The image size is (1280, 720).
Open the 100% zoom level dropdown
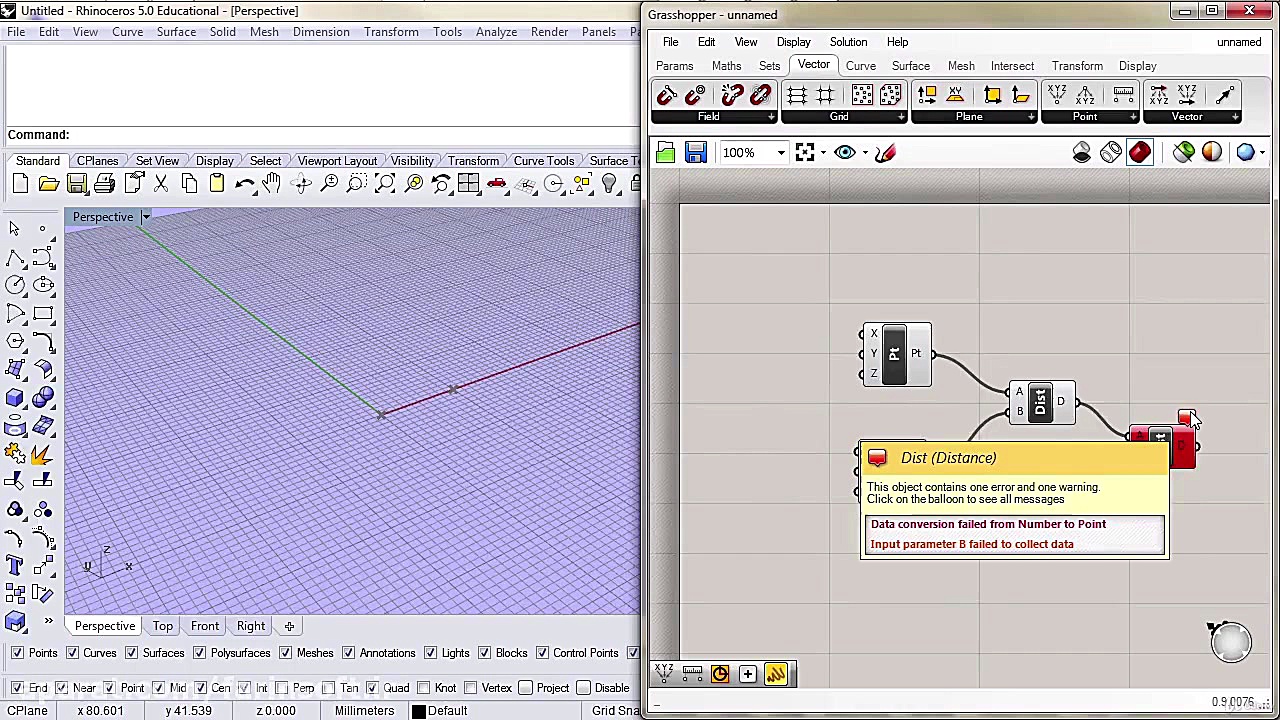point(781,152)
